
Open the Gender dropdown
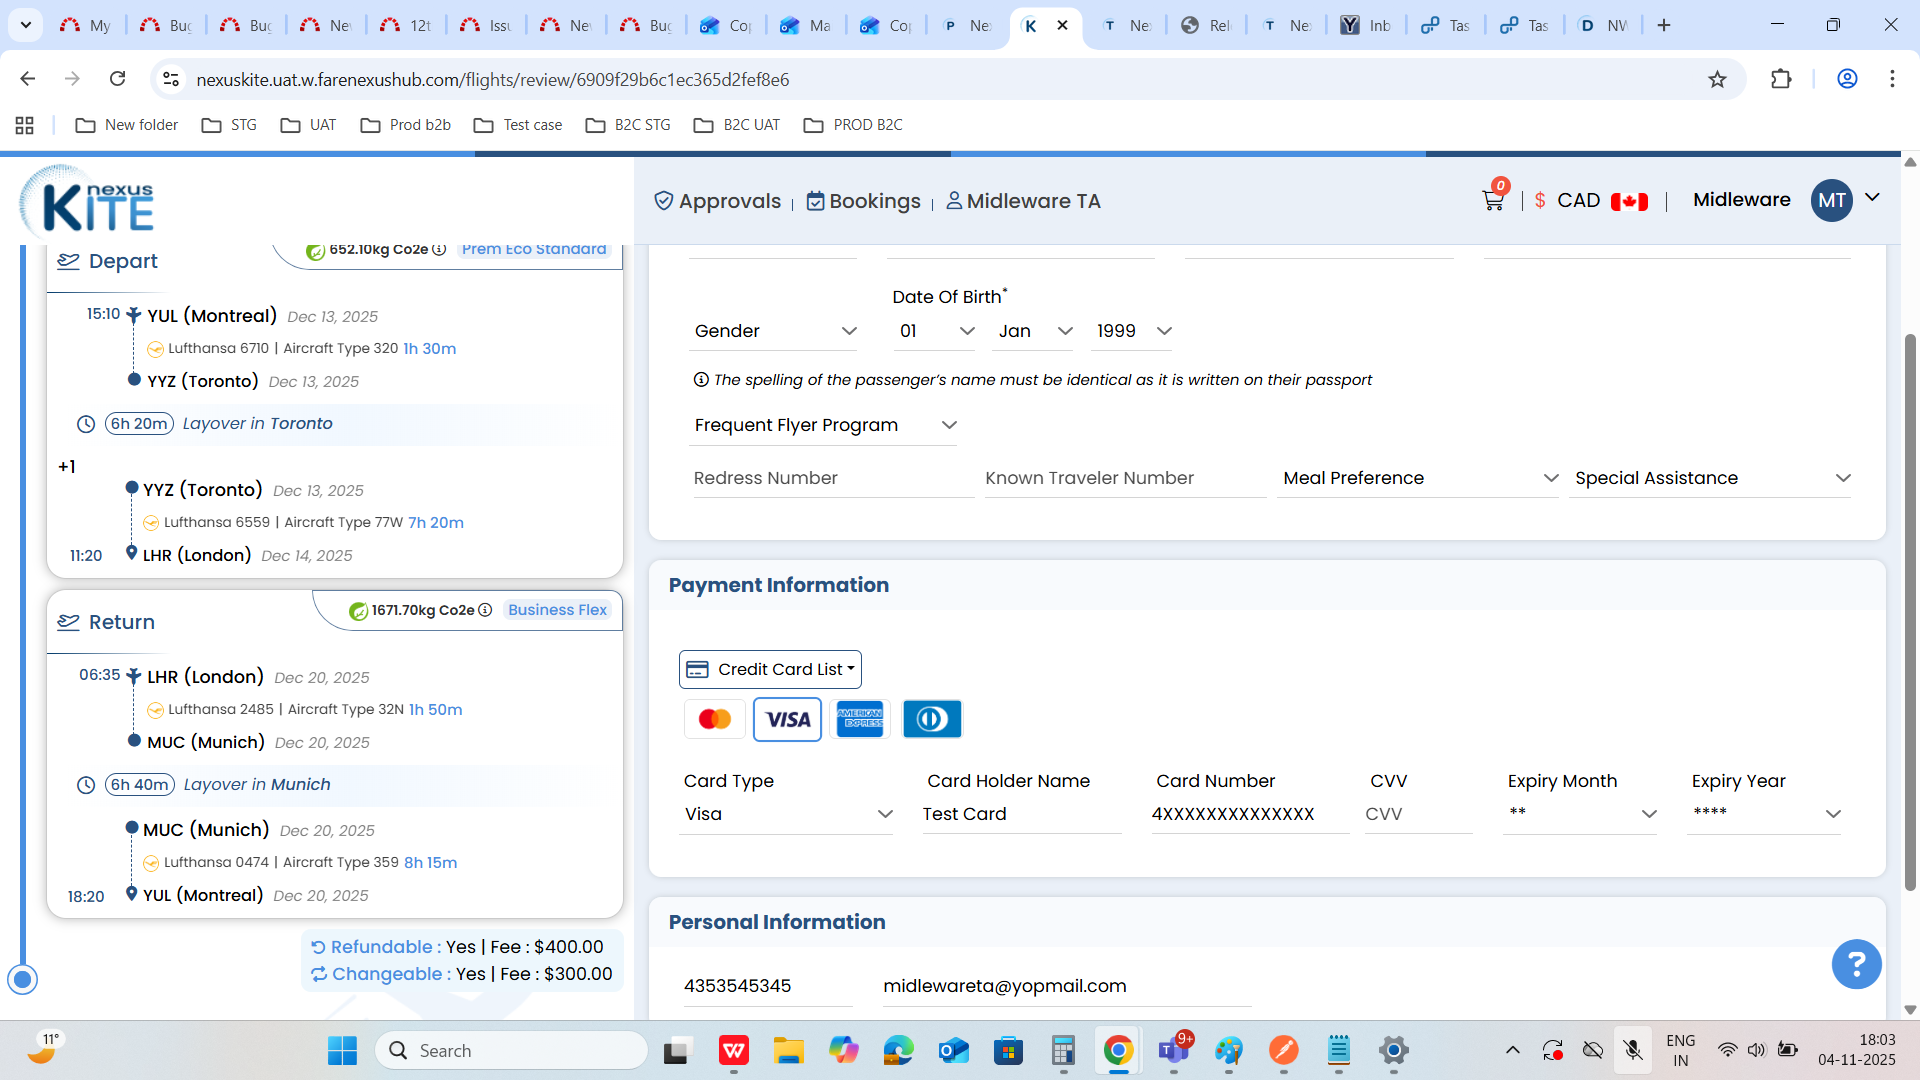point(775,331)
